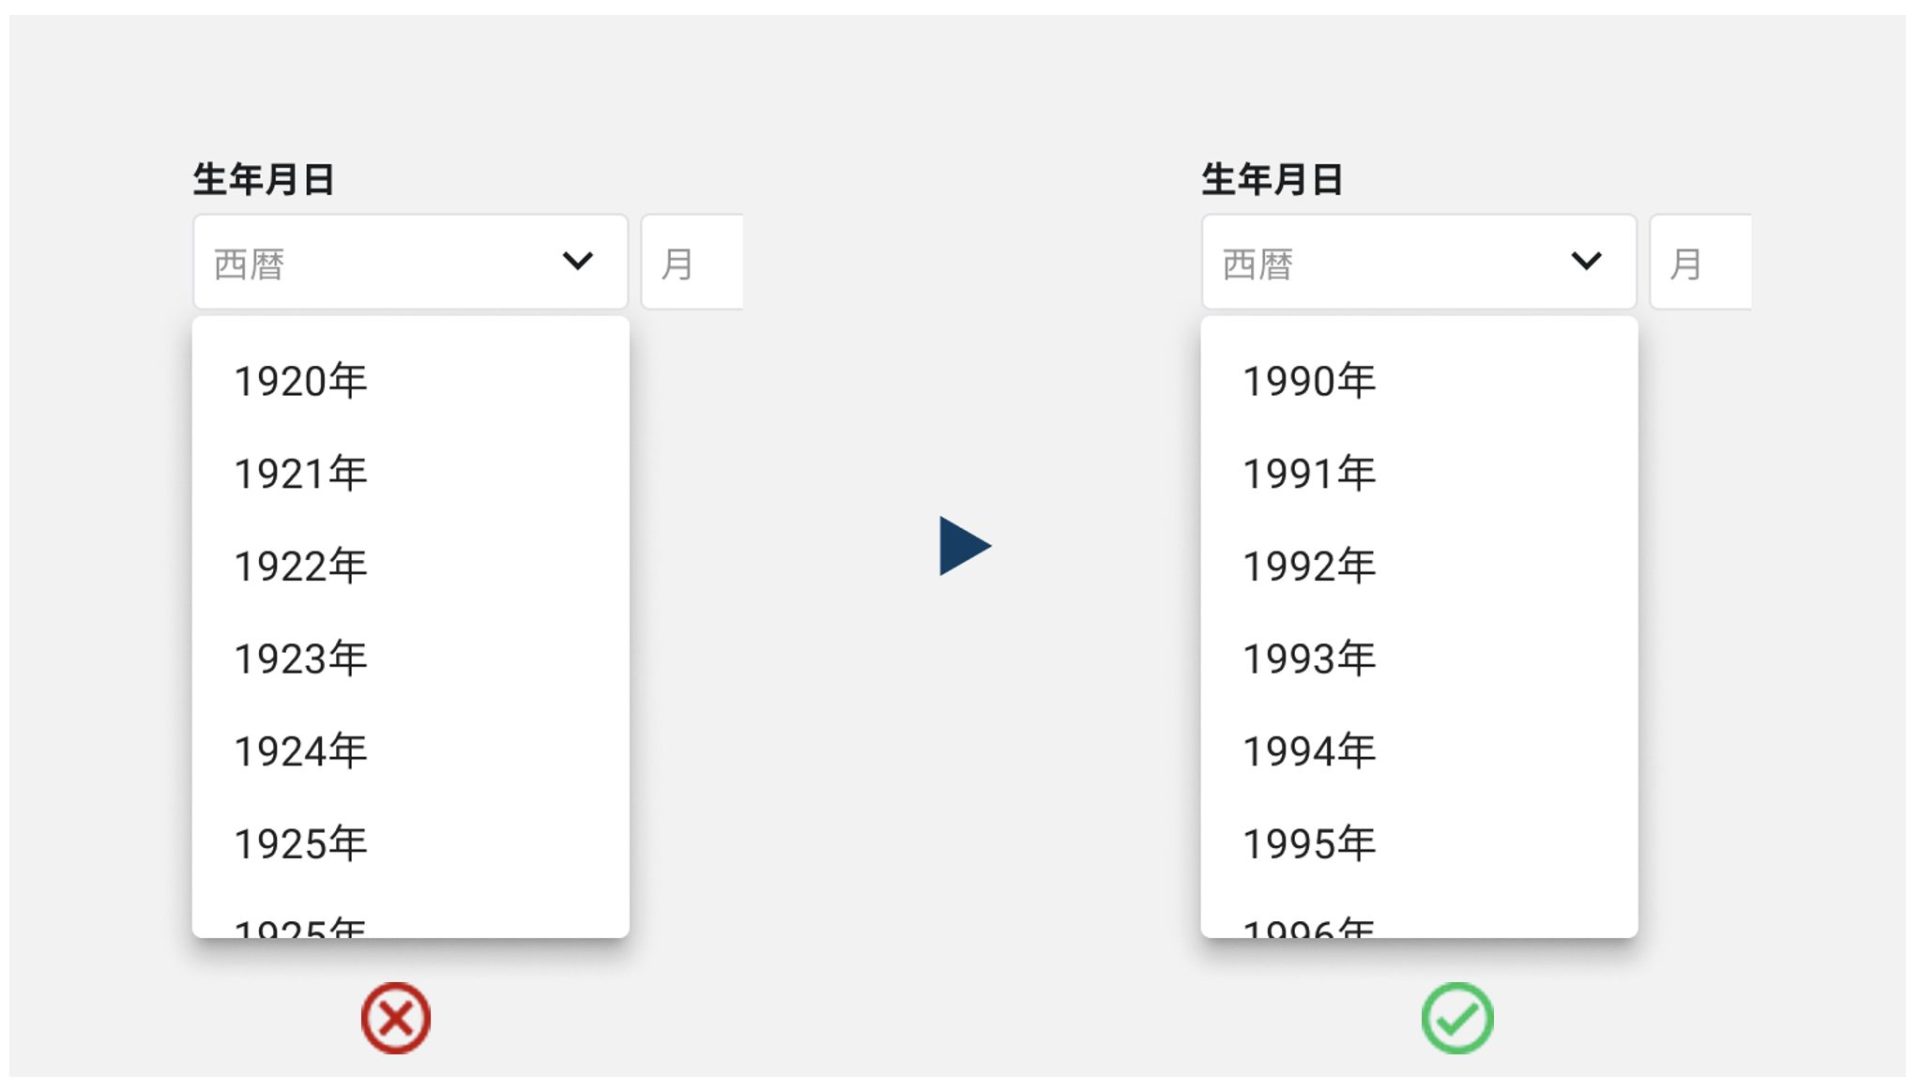Select 1990年 from the year list
This screenshot has height=1090, width=1920.
click(1309, 381)
